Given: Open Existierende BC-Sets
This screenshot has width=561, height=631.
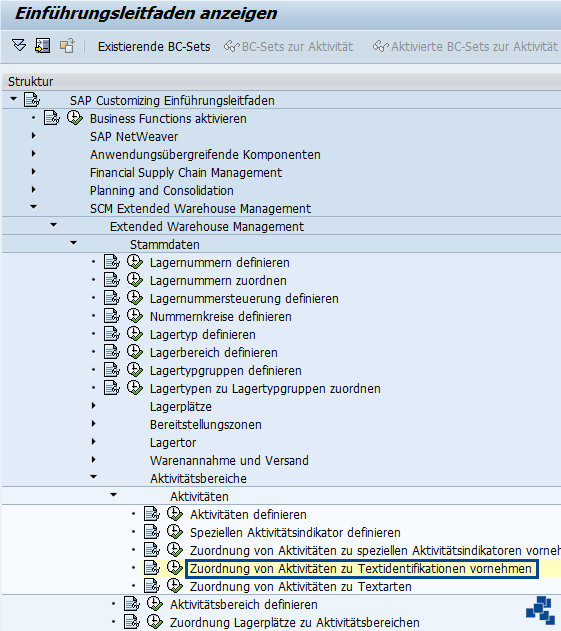Looking at the screenshot, I should [x=154, y=47].
